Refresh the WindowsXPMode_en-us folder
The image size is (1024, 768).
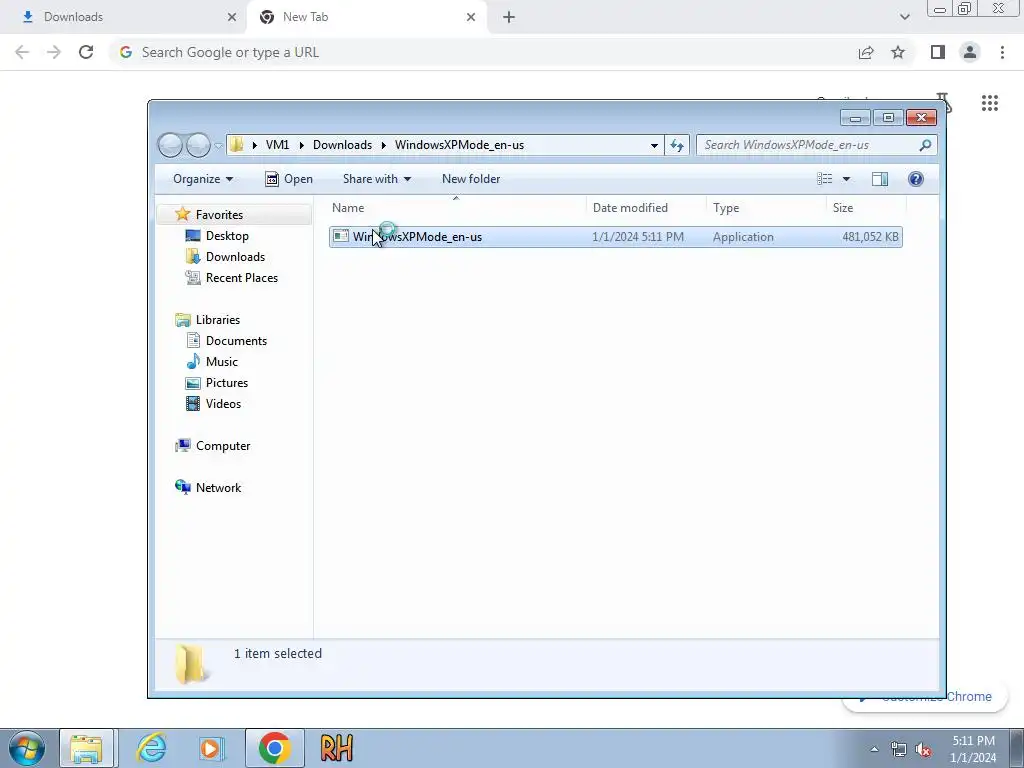[677, 146]
